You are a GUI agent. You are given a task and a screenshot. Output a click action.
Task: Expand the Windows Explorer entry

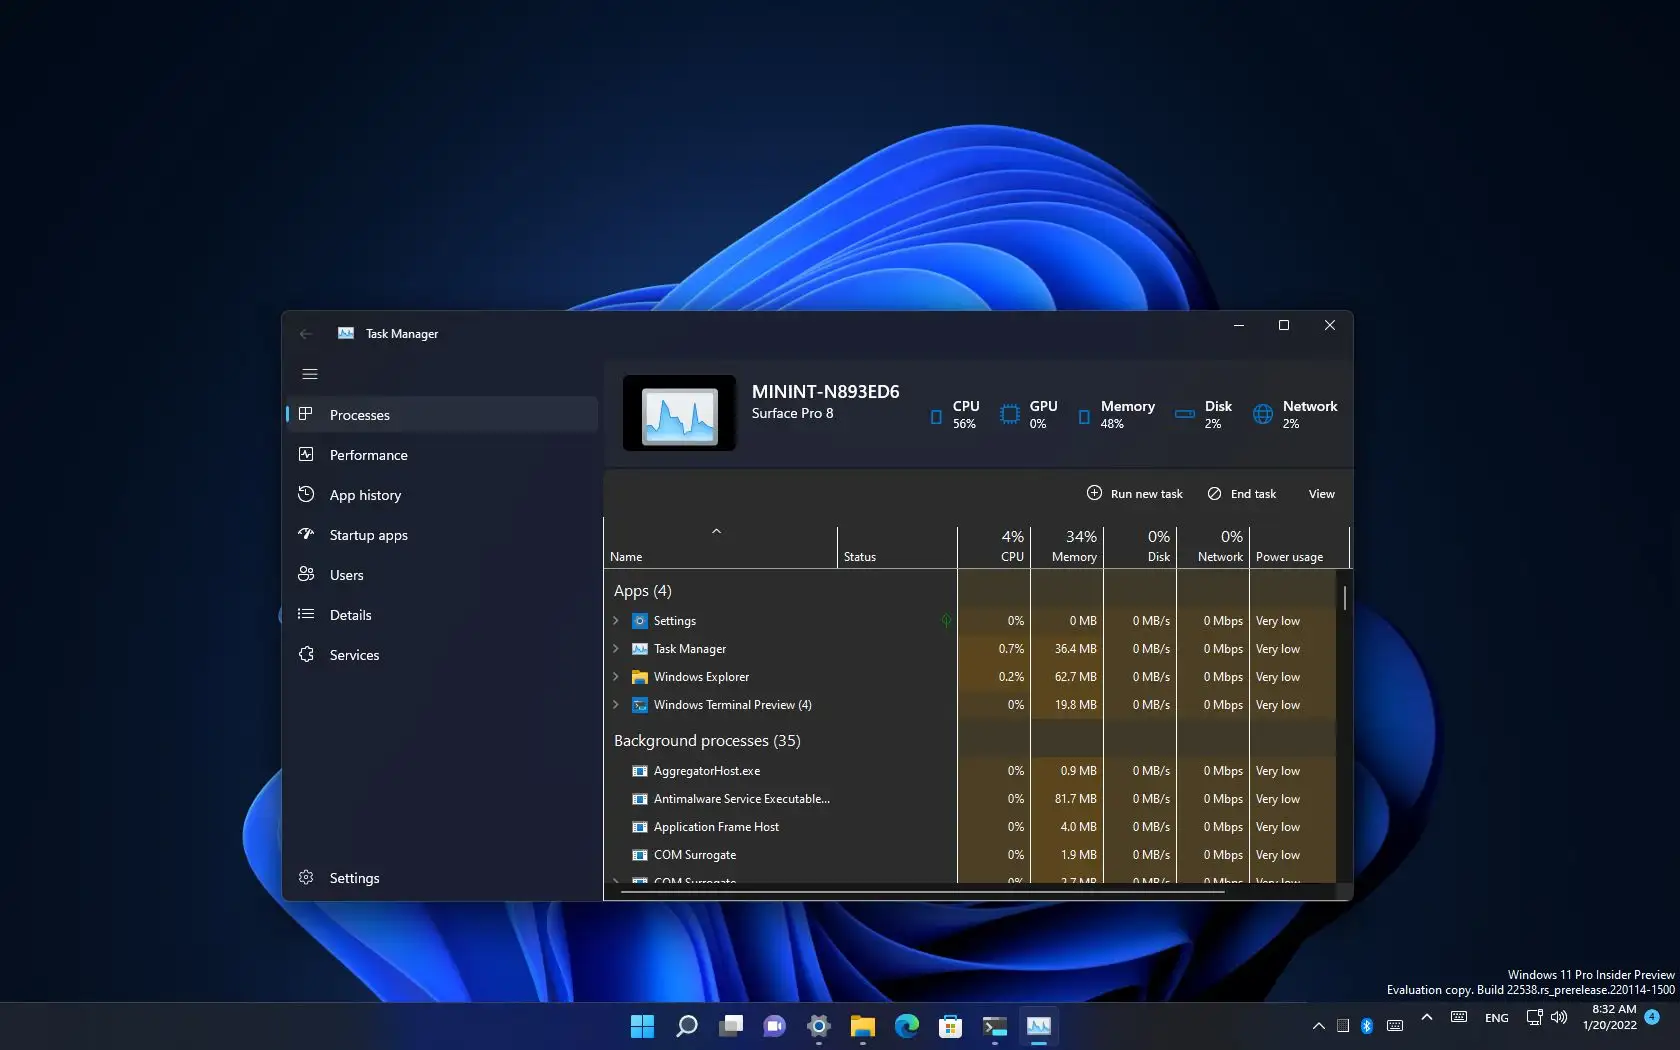coord(615,677)
